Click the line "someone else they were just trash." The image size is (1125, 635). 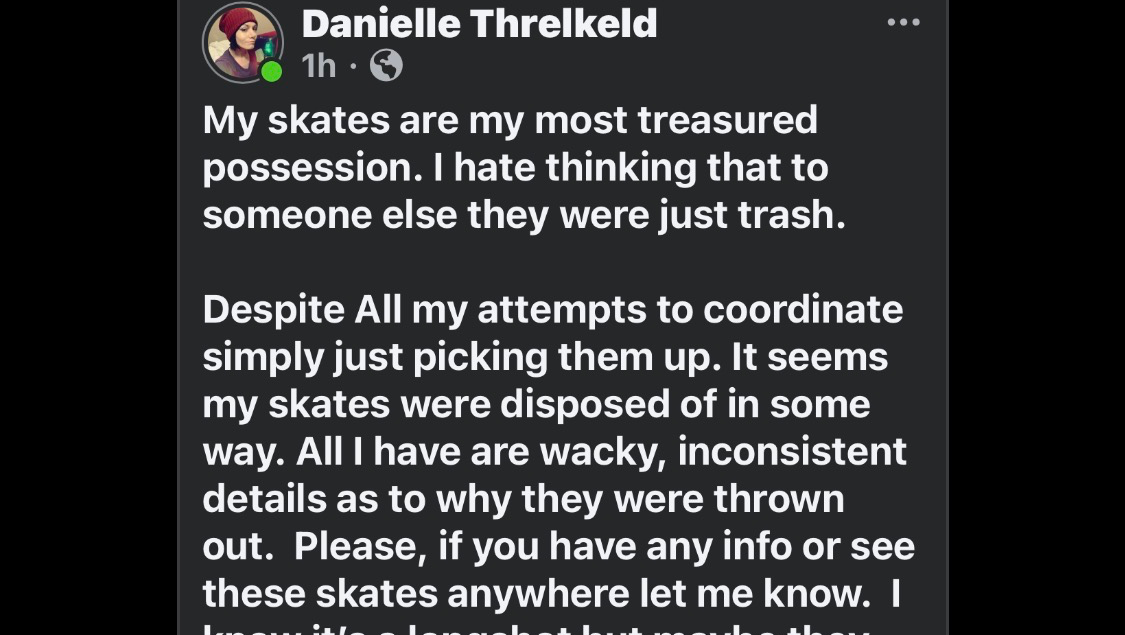(x=524, y=215)
